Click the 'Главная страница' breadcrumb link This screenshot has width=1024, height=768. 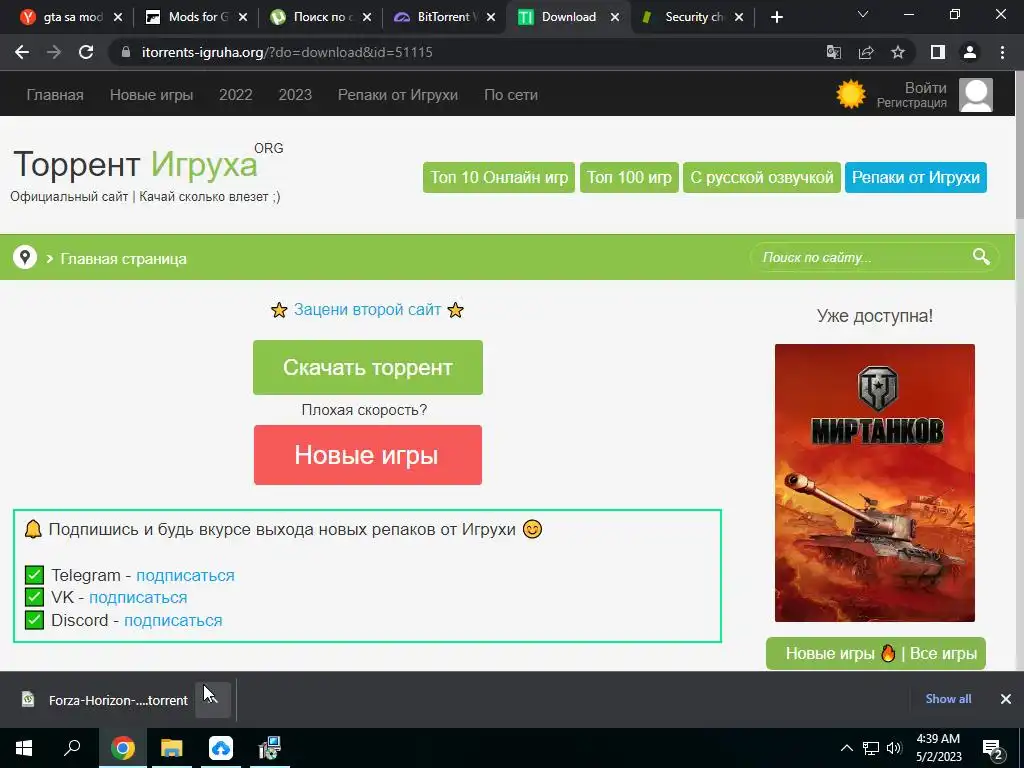123,259
